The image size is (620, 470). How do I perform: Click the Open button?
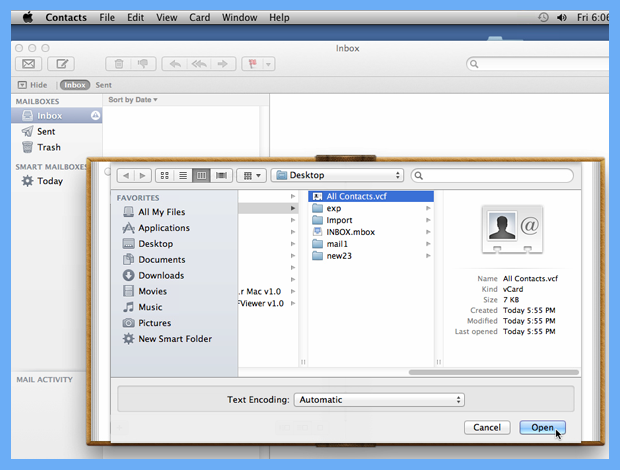542,427
